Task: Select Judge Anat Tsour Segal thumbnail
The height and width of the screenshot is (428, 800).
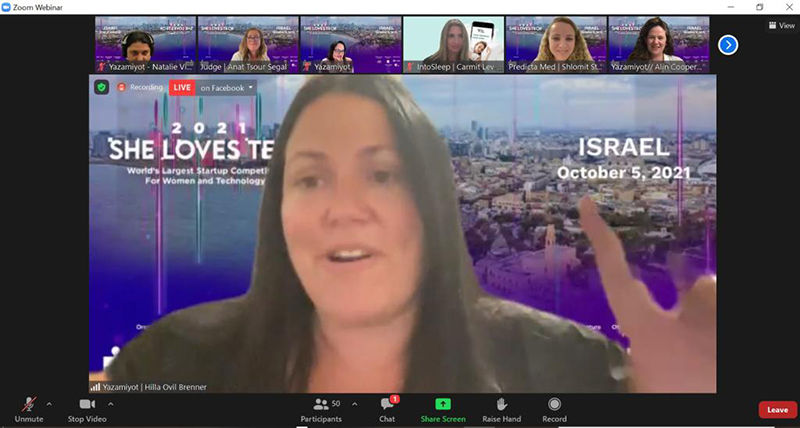Action: pyautogui.click(x=248, y=45)
